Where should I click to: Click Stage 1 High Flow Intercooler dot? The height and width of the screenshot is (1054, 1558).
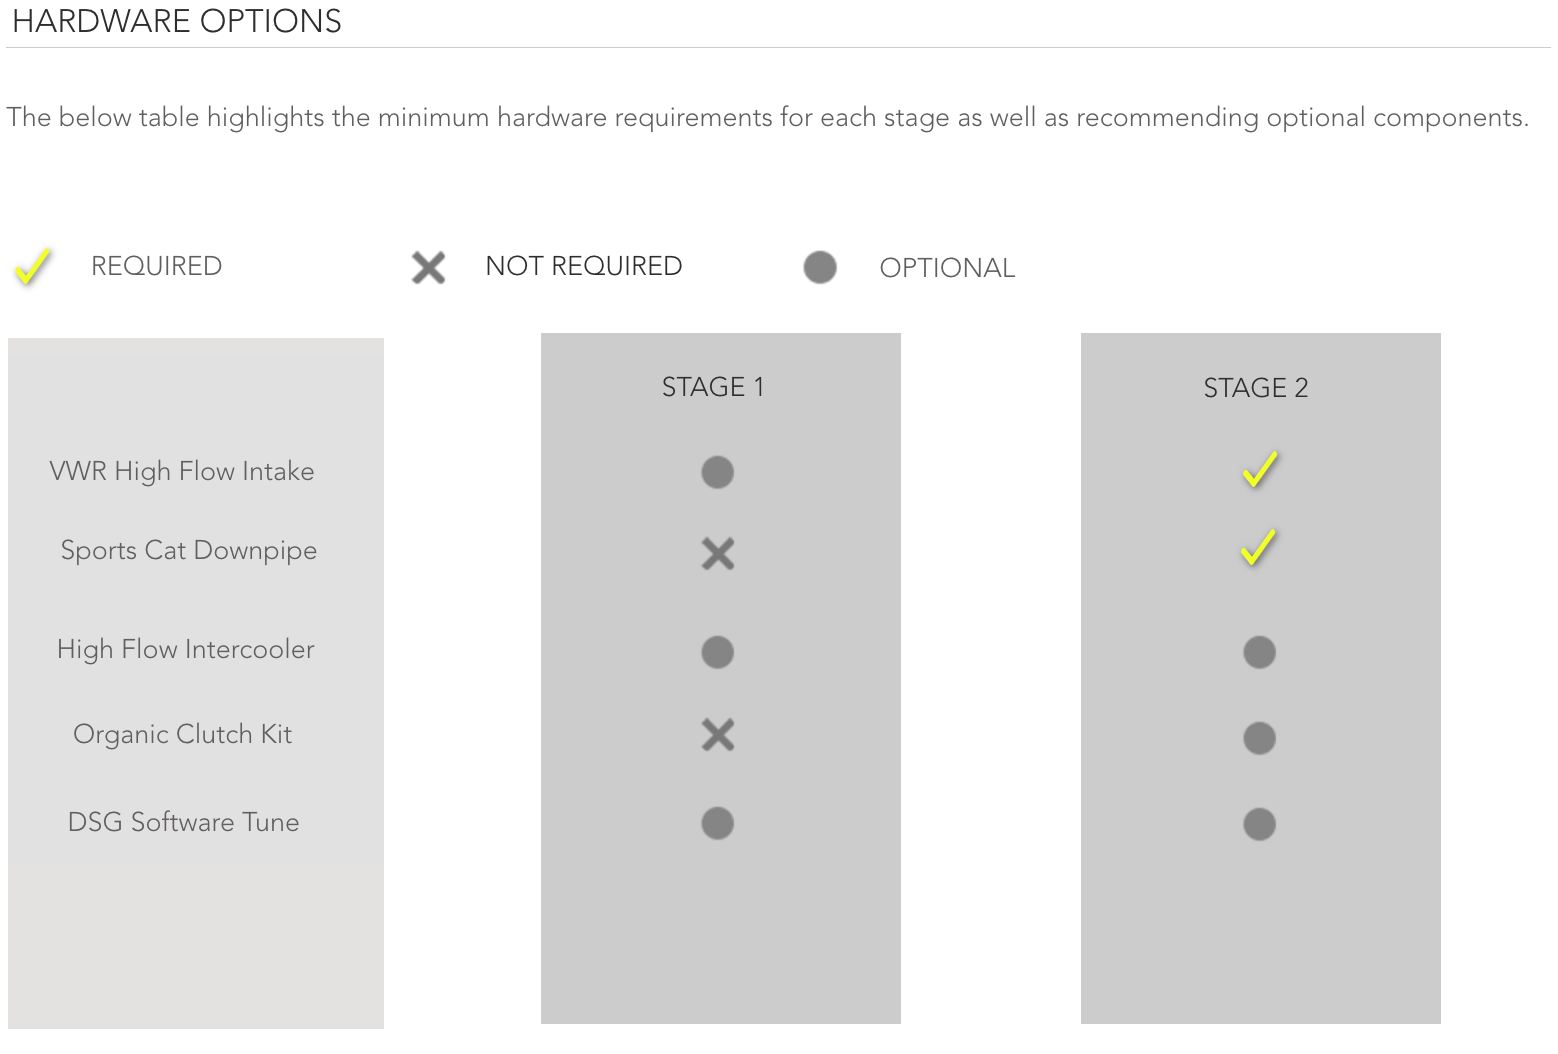click(718, 652)
